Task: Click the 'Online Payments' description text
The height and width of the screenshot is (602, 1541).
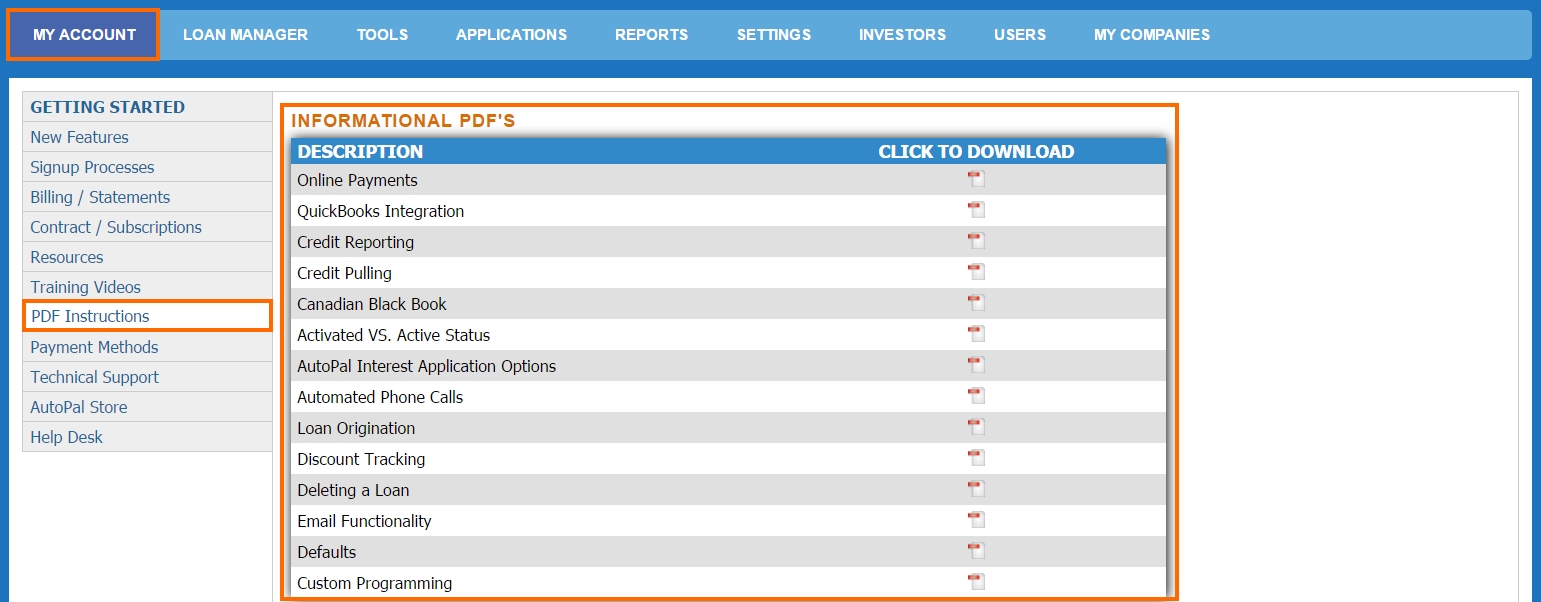Action: (x=357, y=180)
